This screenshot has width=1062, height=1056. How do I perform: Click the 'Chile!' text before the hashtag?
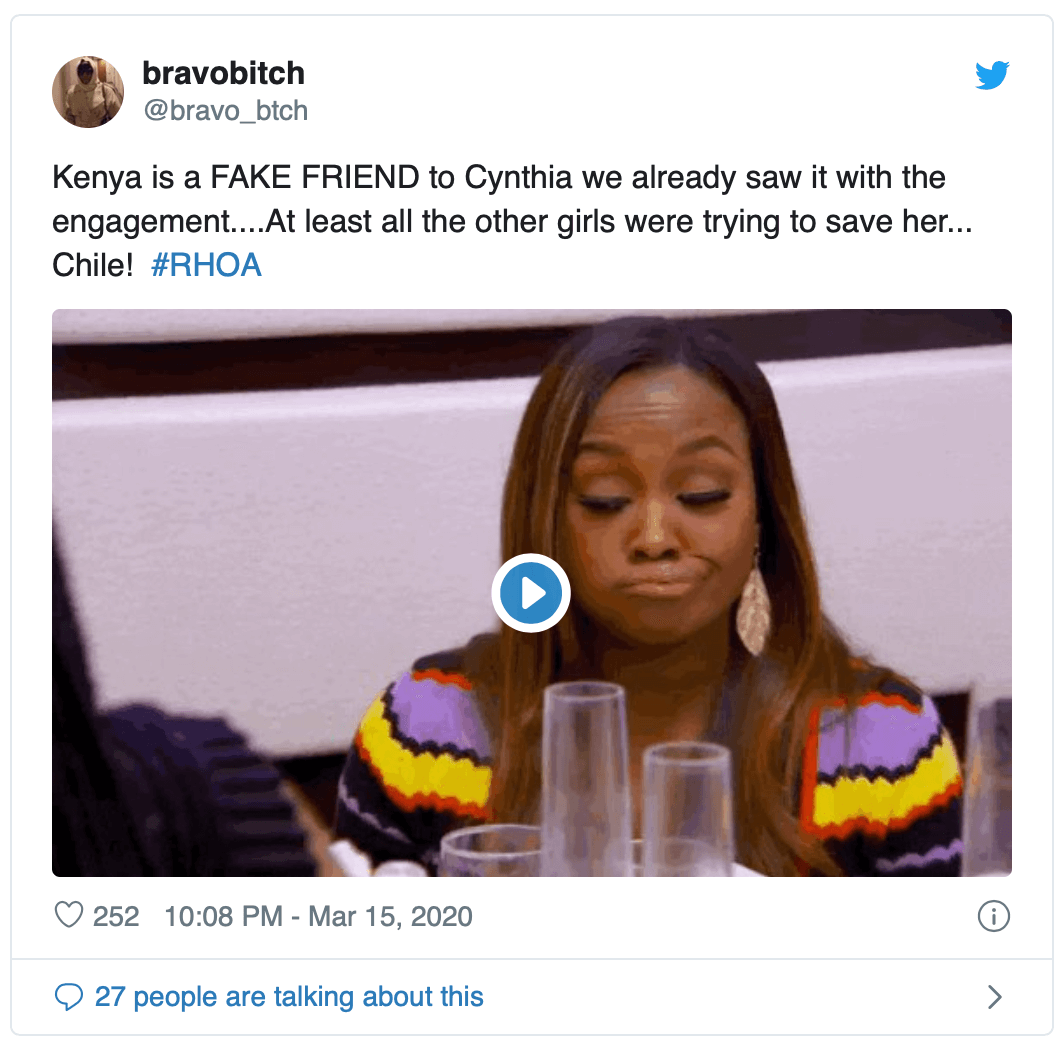tap(92, 265)
